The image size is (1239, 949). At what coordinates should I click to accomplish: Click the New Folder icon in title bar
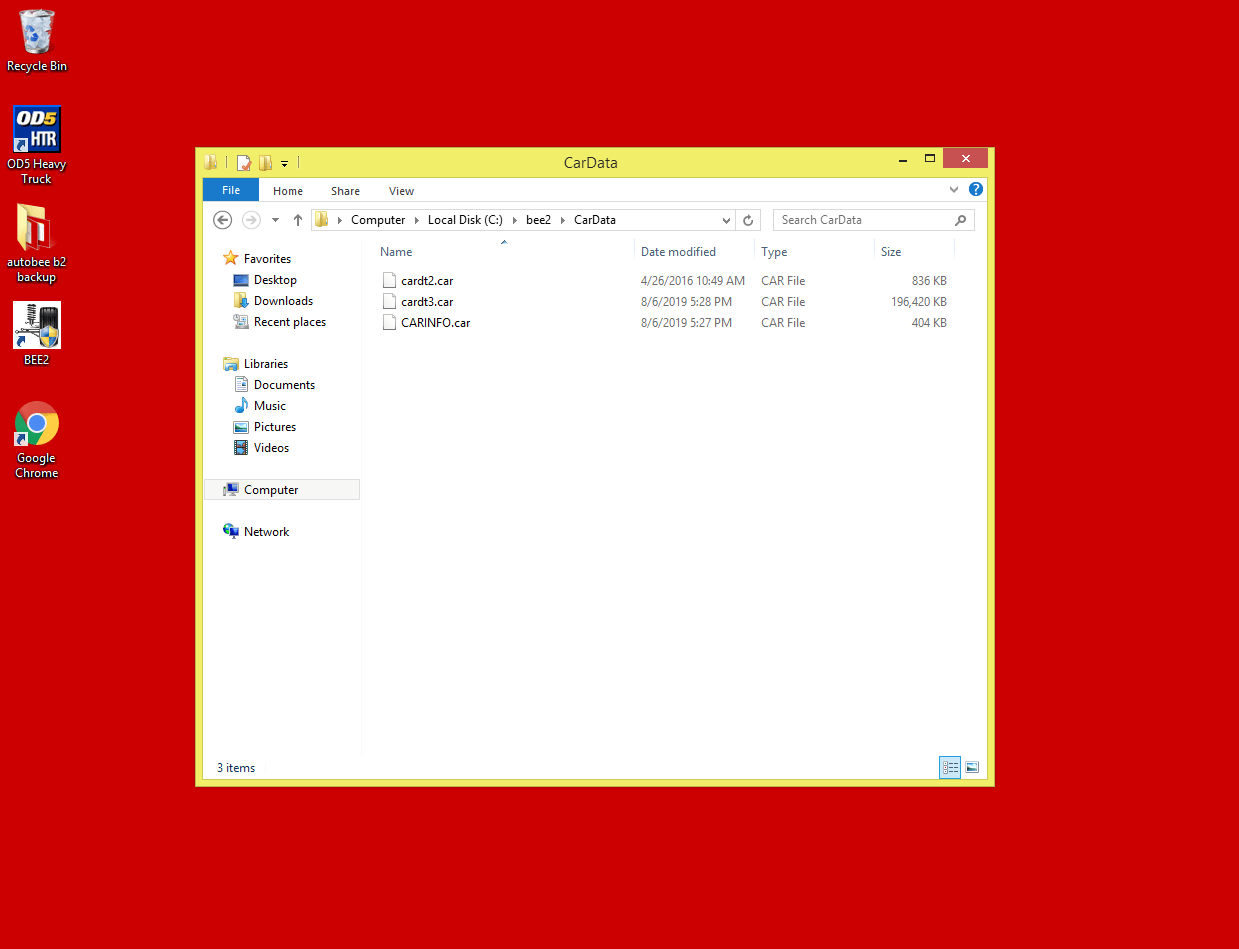[x=265, y=162]
